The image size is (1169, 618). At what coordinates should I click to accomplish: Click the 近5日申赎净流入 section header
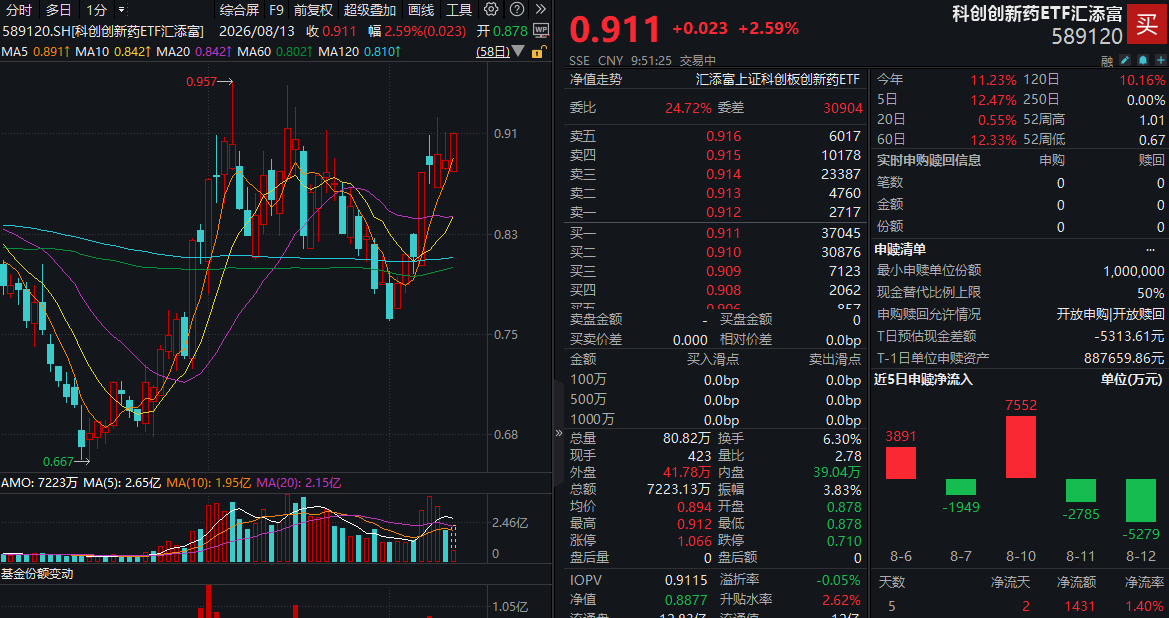click(x=923, y=379)
